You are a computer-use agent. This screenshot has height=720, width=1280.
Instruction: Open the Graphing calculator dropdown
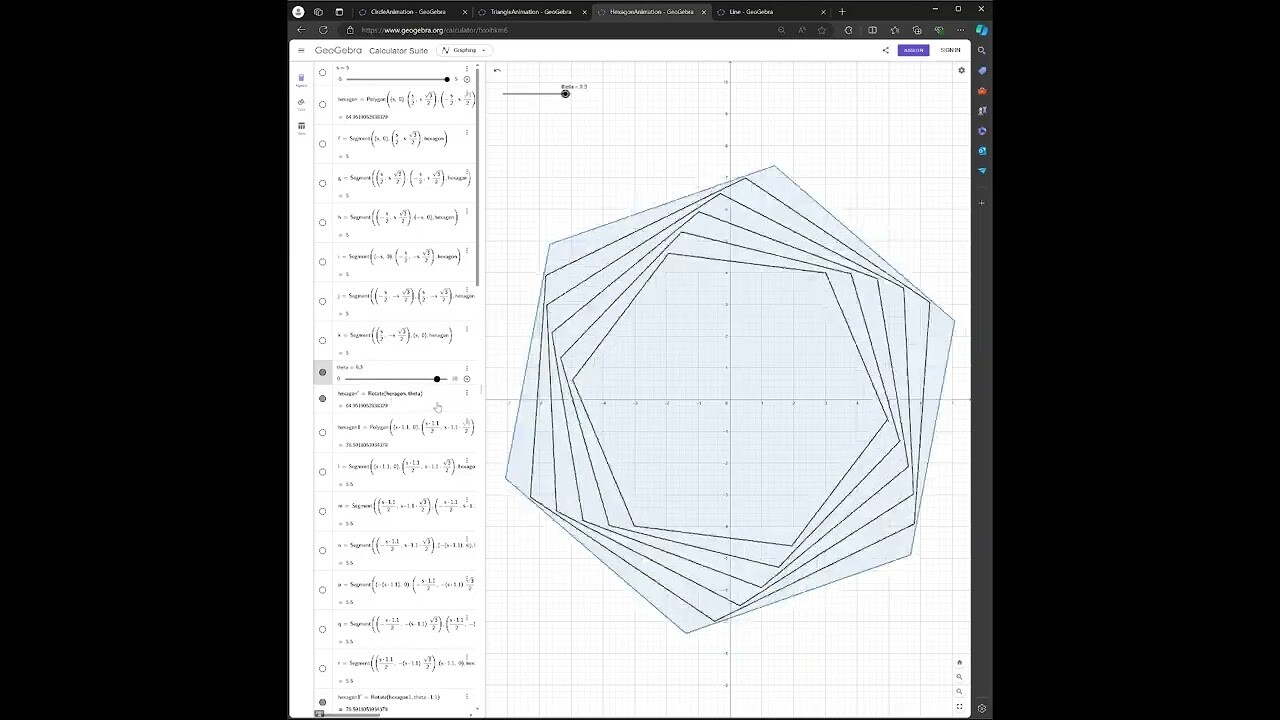(463, 50)
